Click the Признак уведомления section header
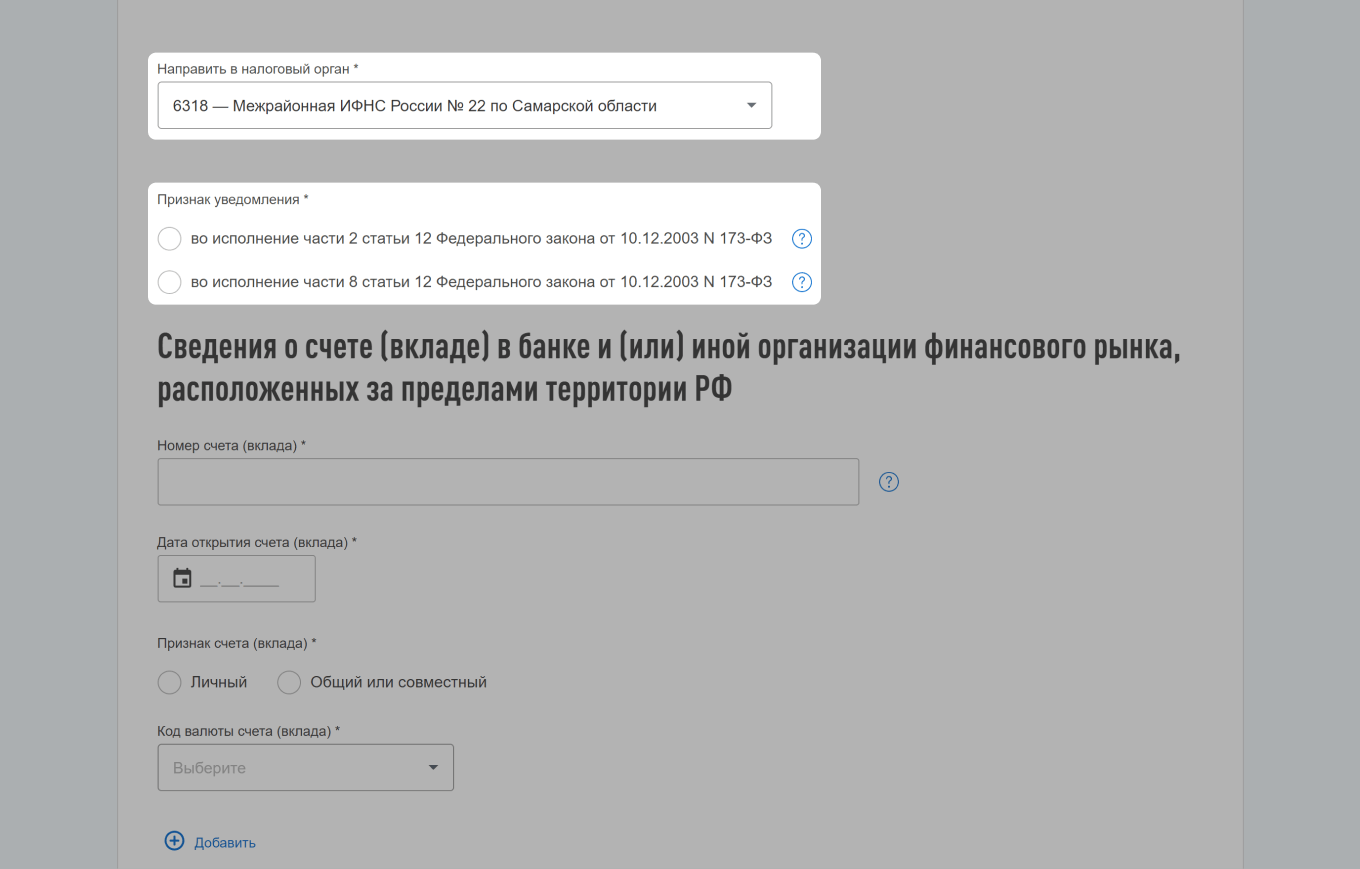Viewport: 1360px width, 869px height. 231,199
